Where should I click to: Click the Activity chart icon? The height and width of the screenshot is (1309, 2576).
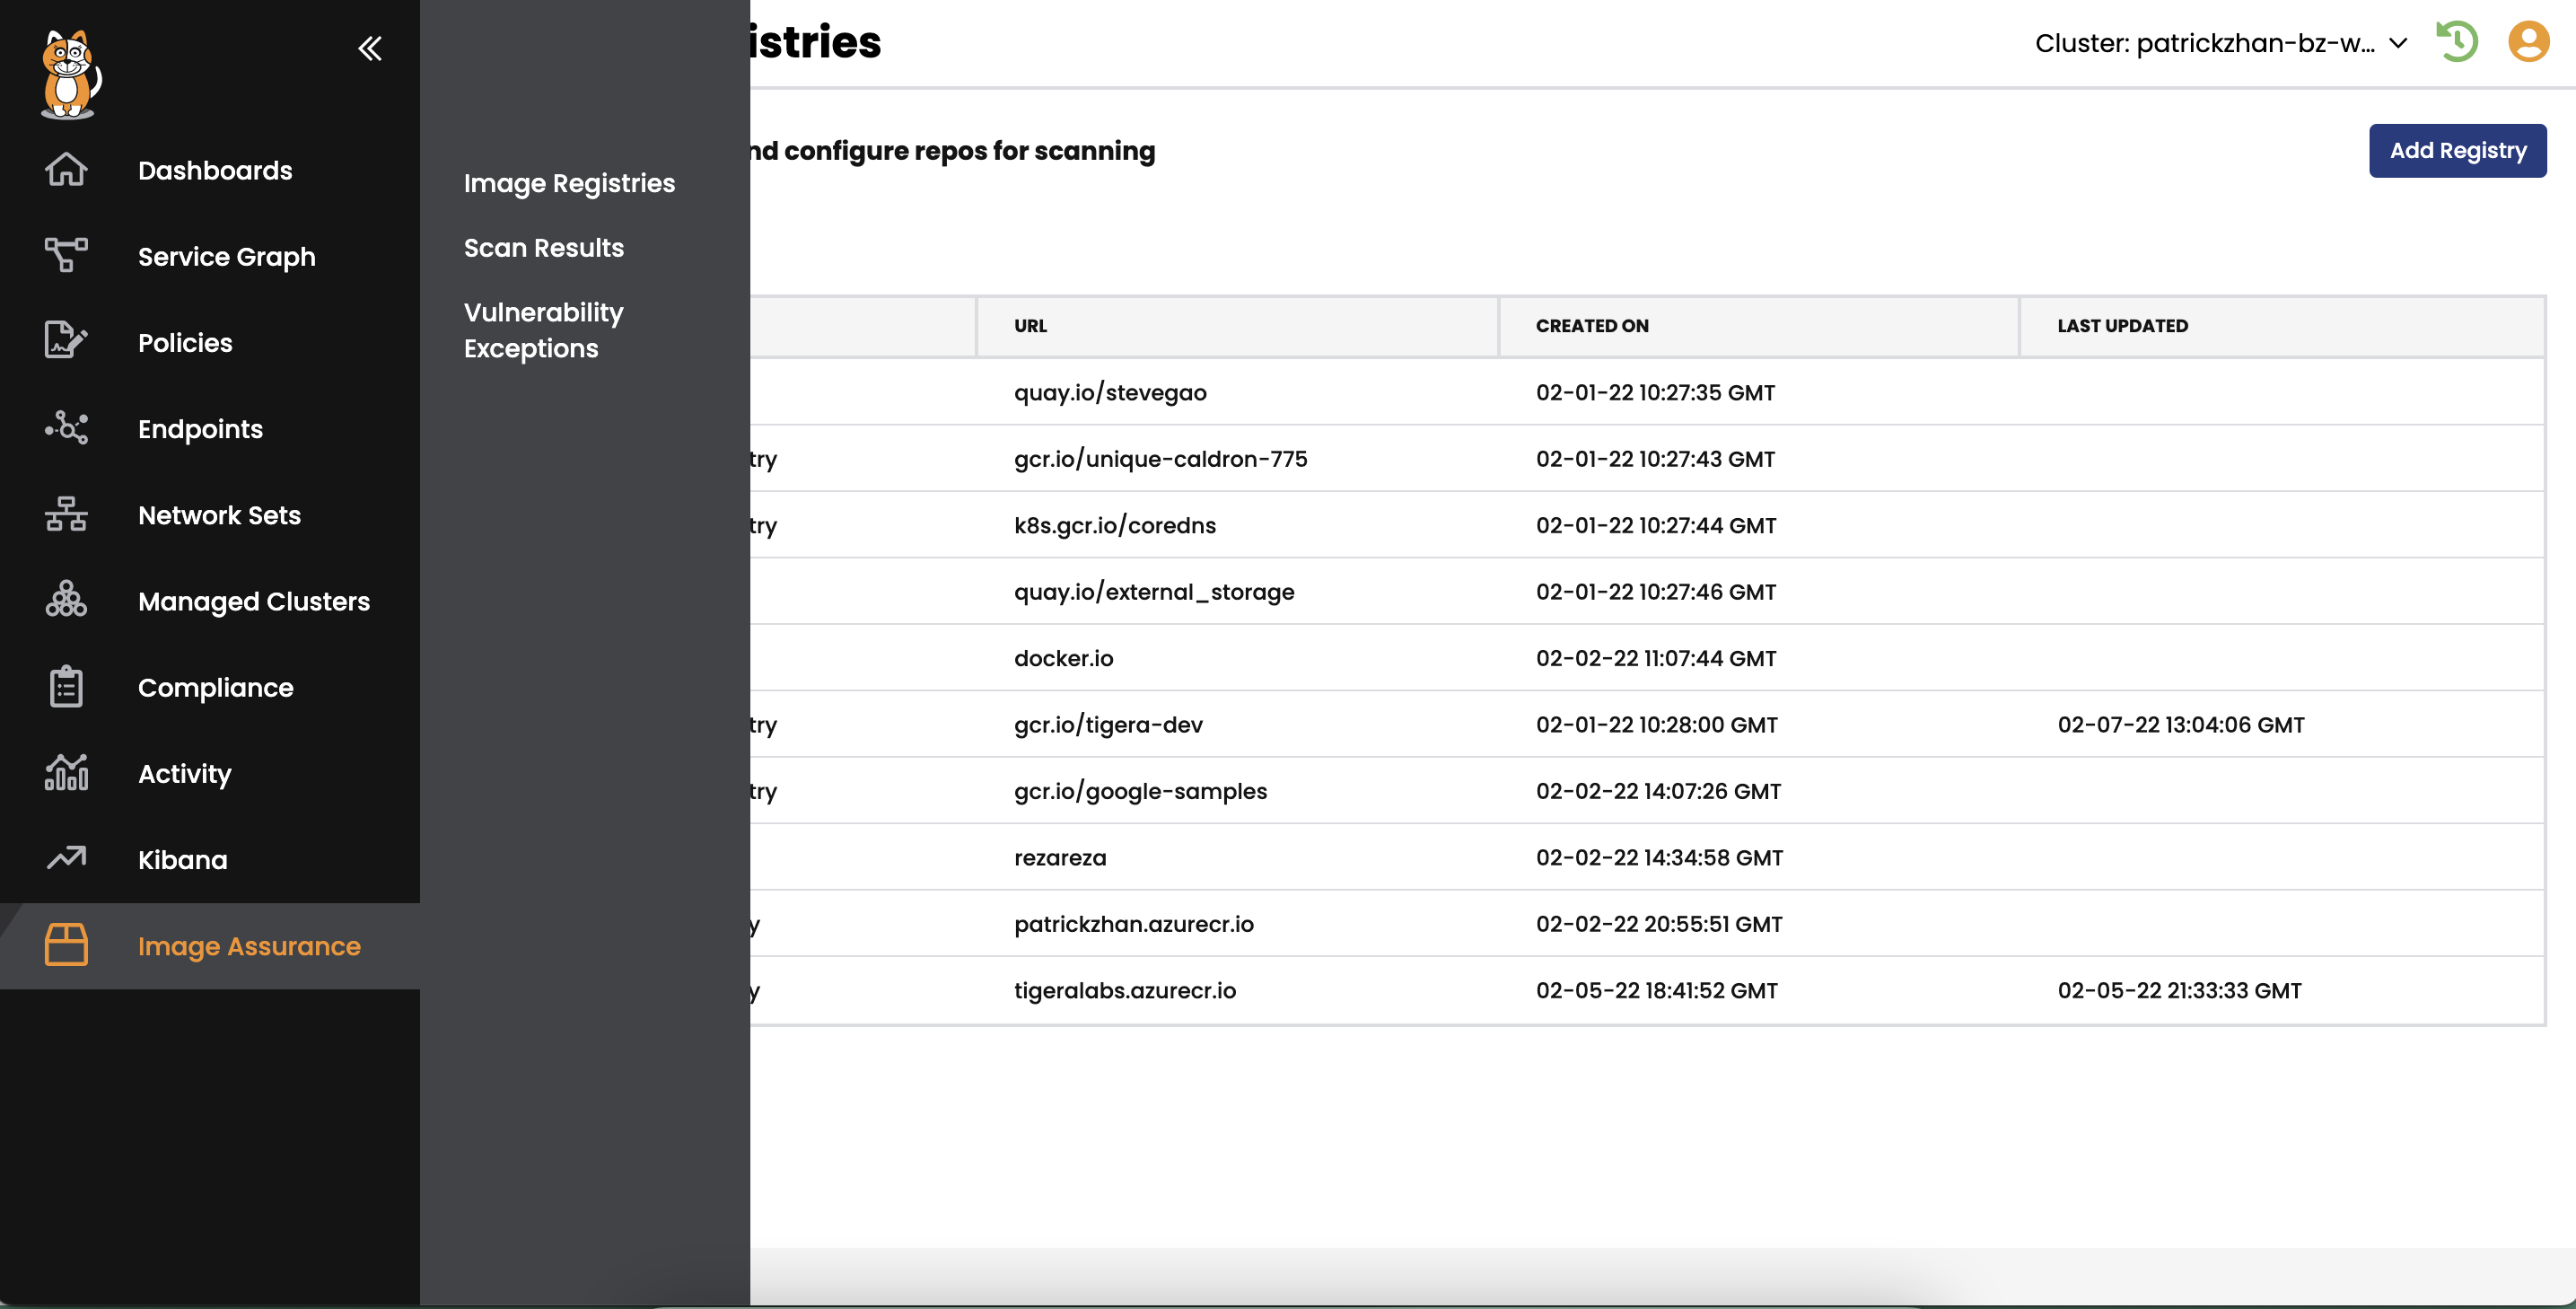[66, 773]
